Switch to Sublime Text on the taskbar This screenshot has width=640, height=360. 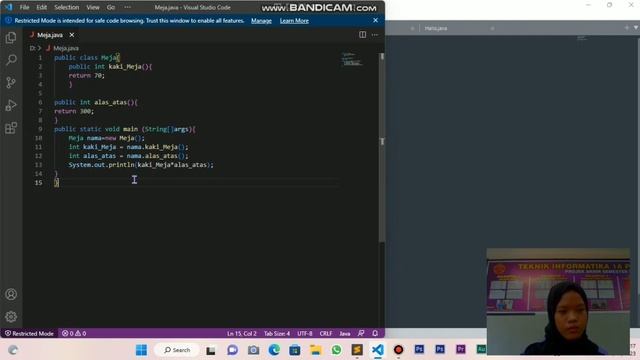(357, 350)
